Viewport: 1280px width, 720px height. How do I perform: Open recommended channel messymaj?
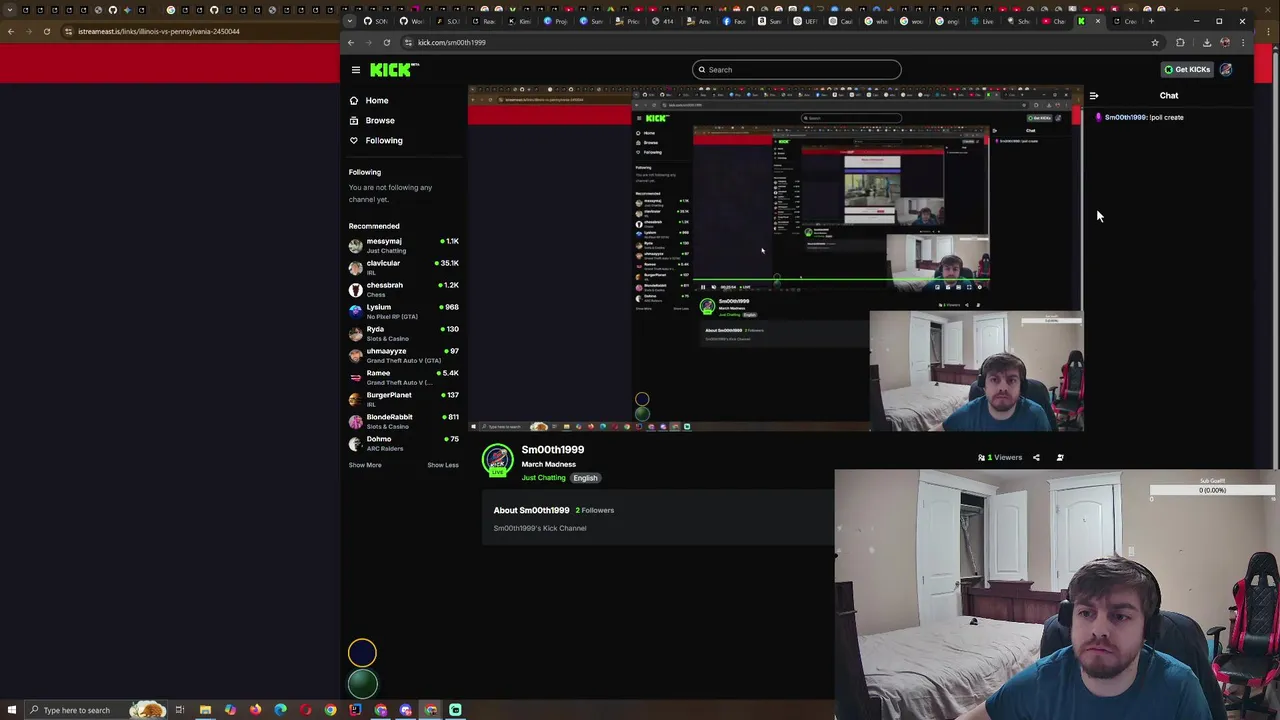(x=404, y=245)
